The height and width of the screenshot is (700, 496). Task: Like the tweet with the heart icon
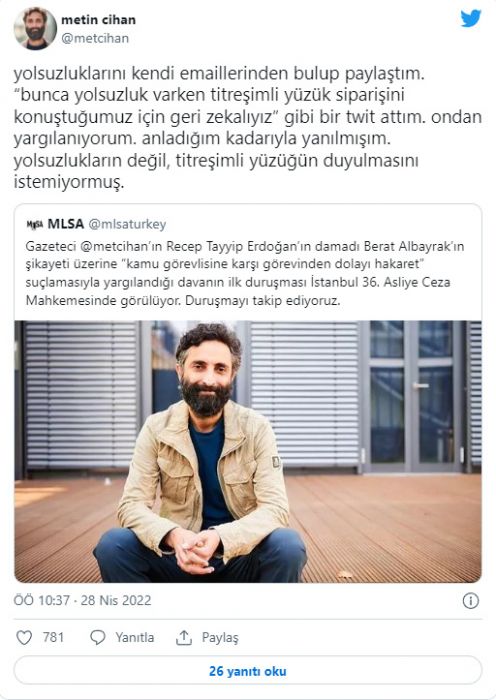(x=24, y=637)
